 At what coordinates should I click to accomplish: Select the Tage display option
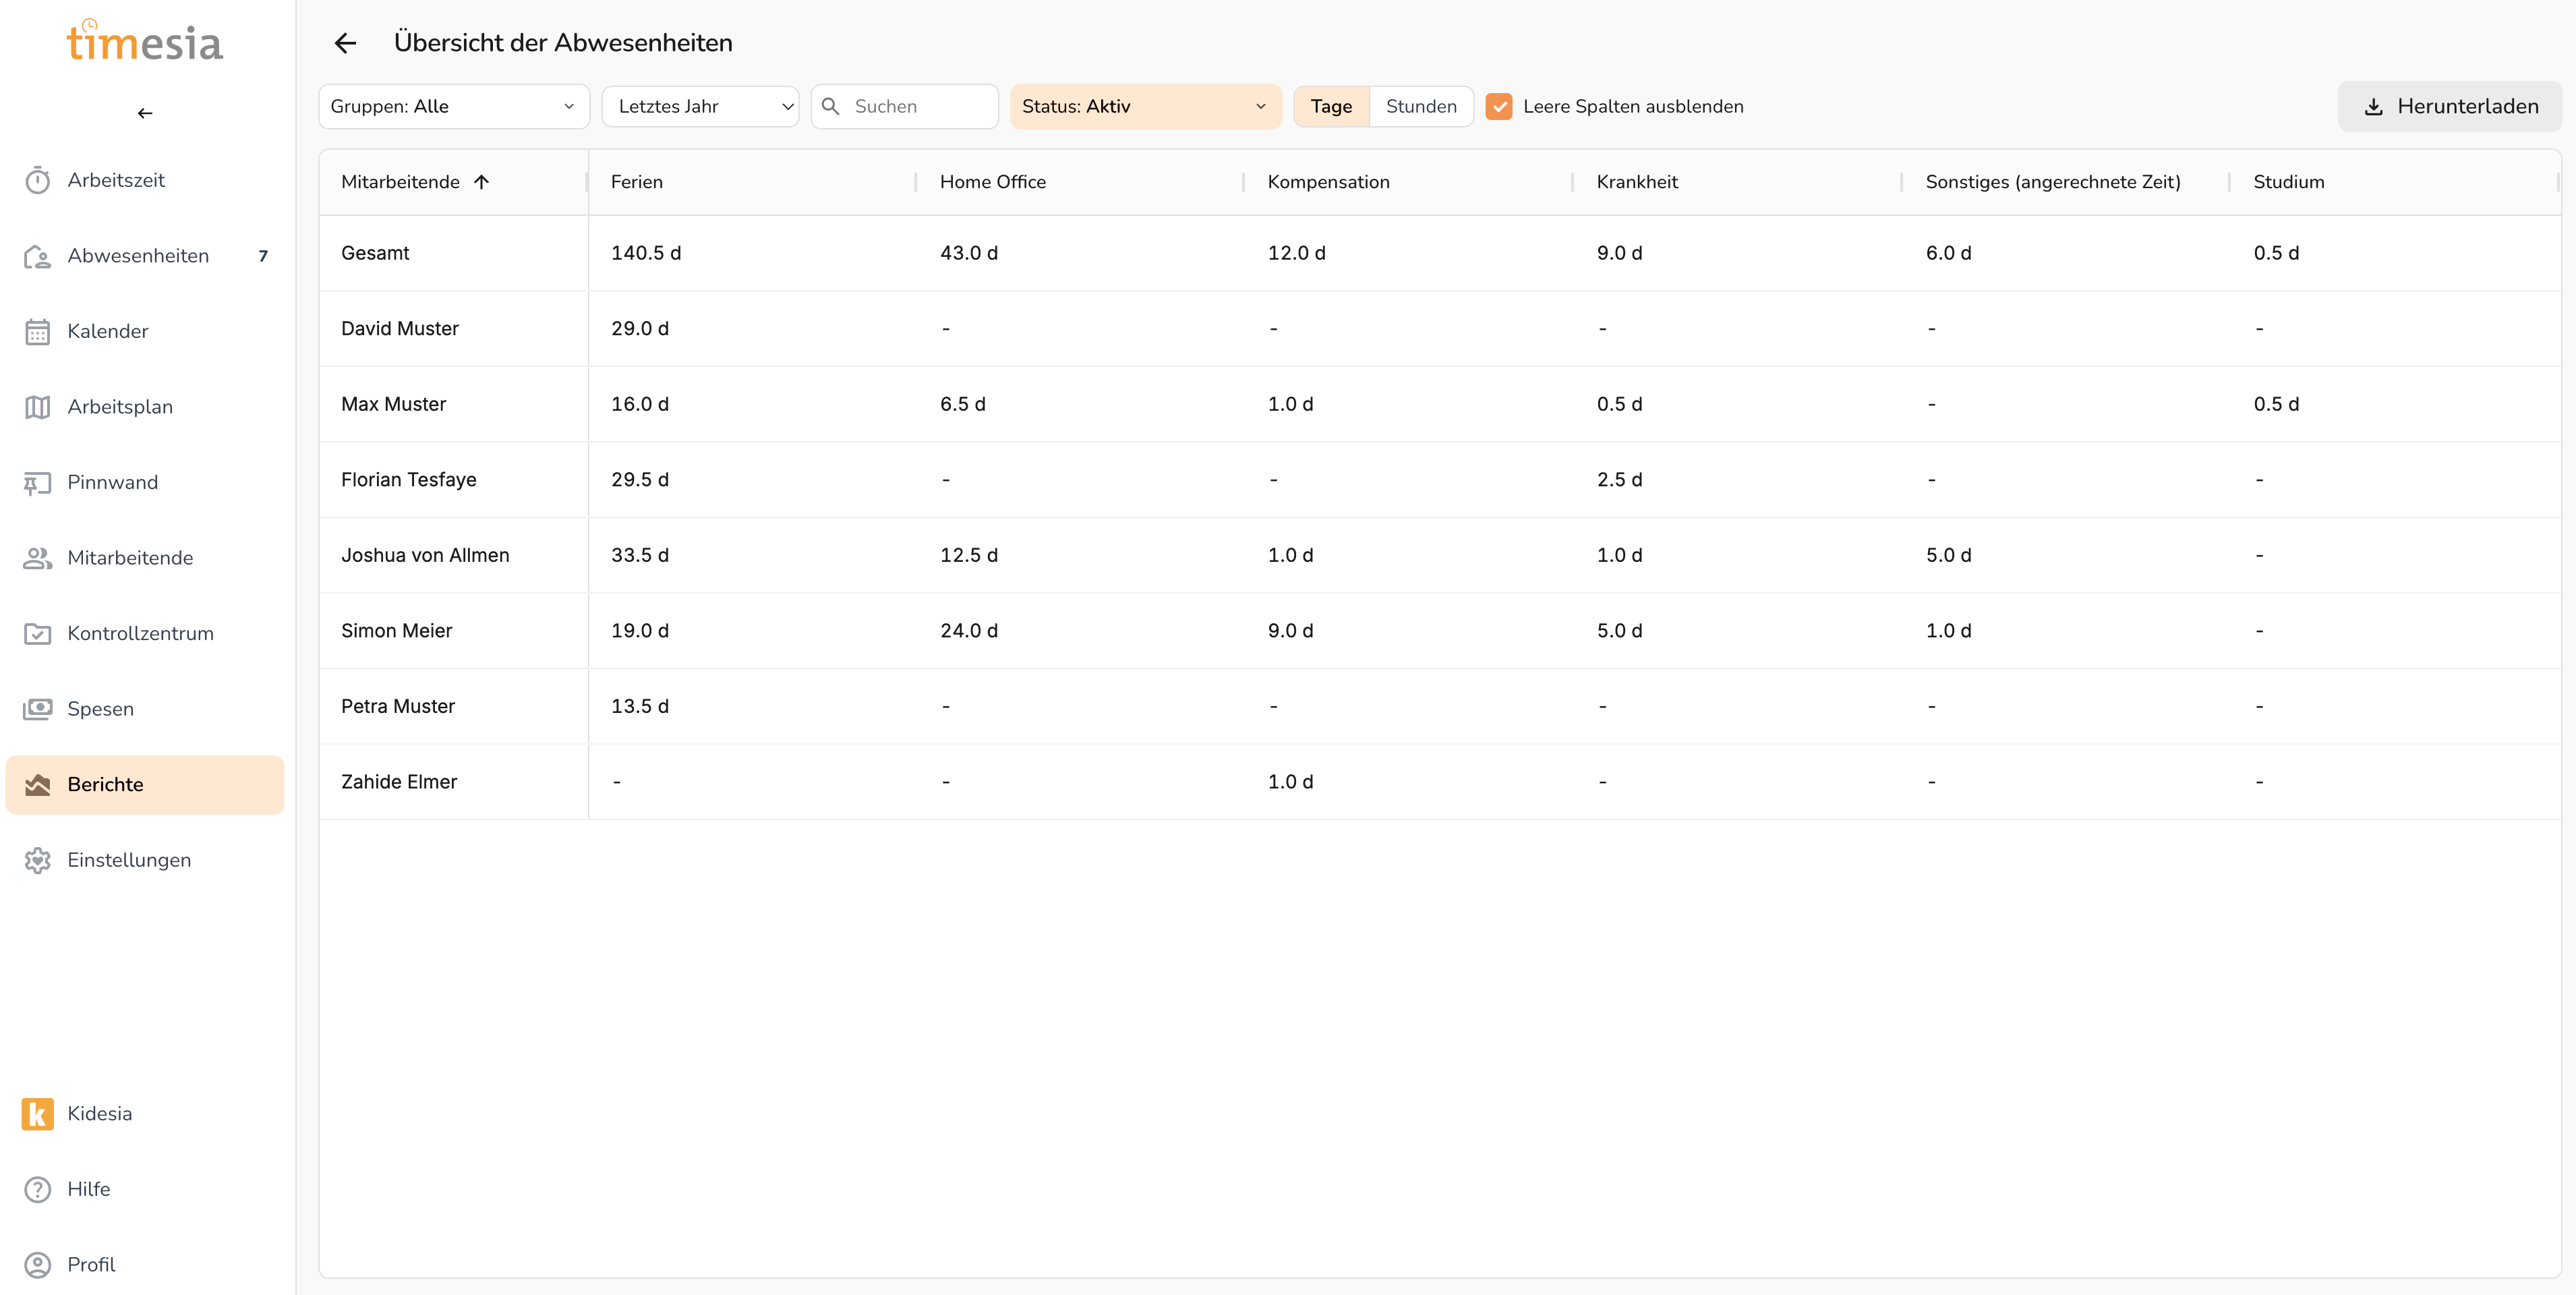tap(1330, 107)
